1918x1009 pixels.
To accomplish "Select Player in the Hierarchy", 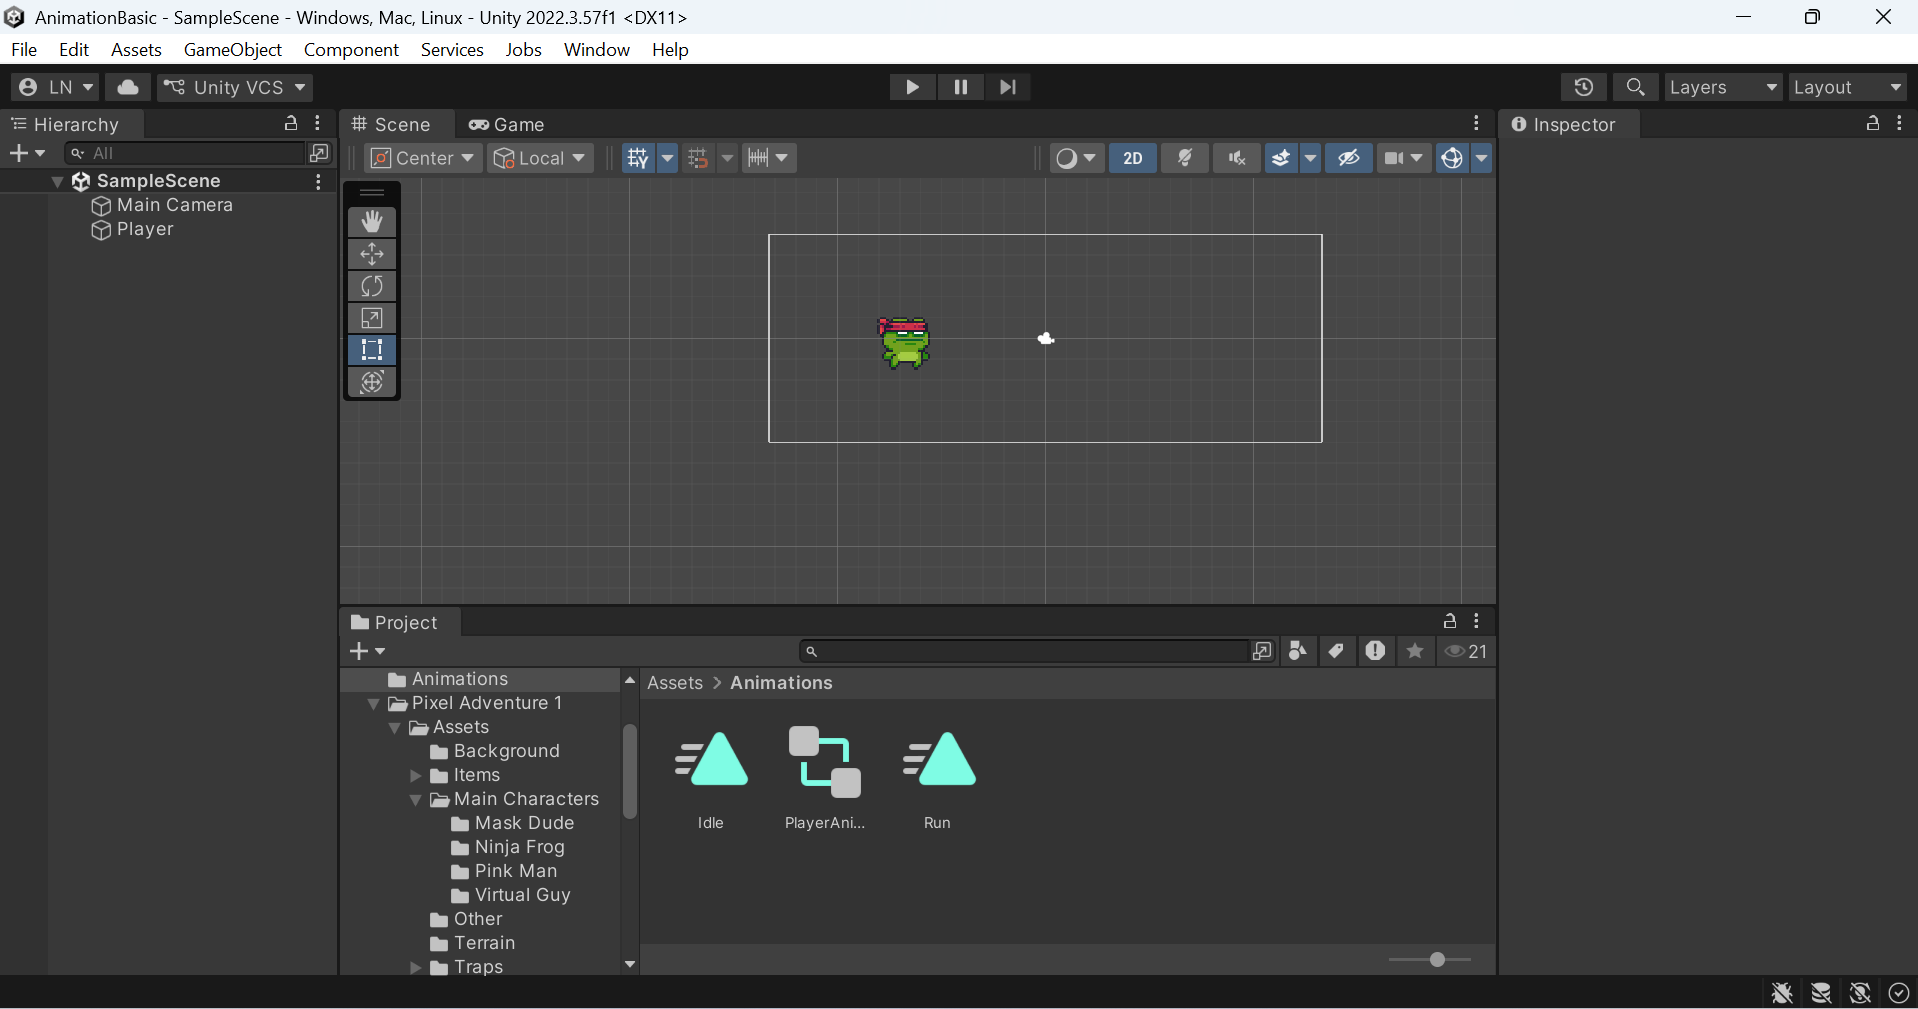I will coord(145,229).
